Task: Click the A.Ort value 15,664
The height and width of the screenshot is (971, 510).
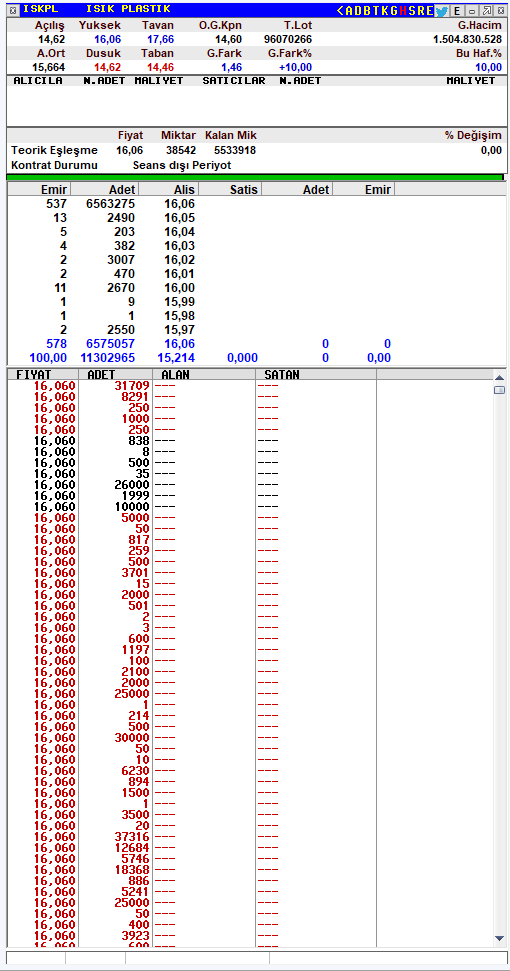Action: (48, 67)
